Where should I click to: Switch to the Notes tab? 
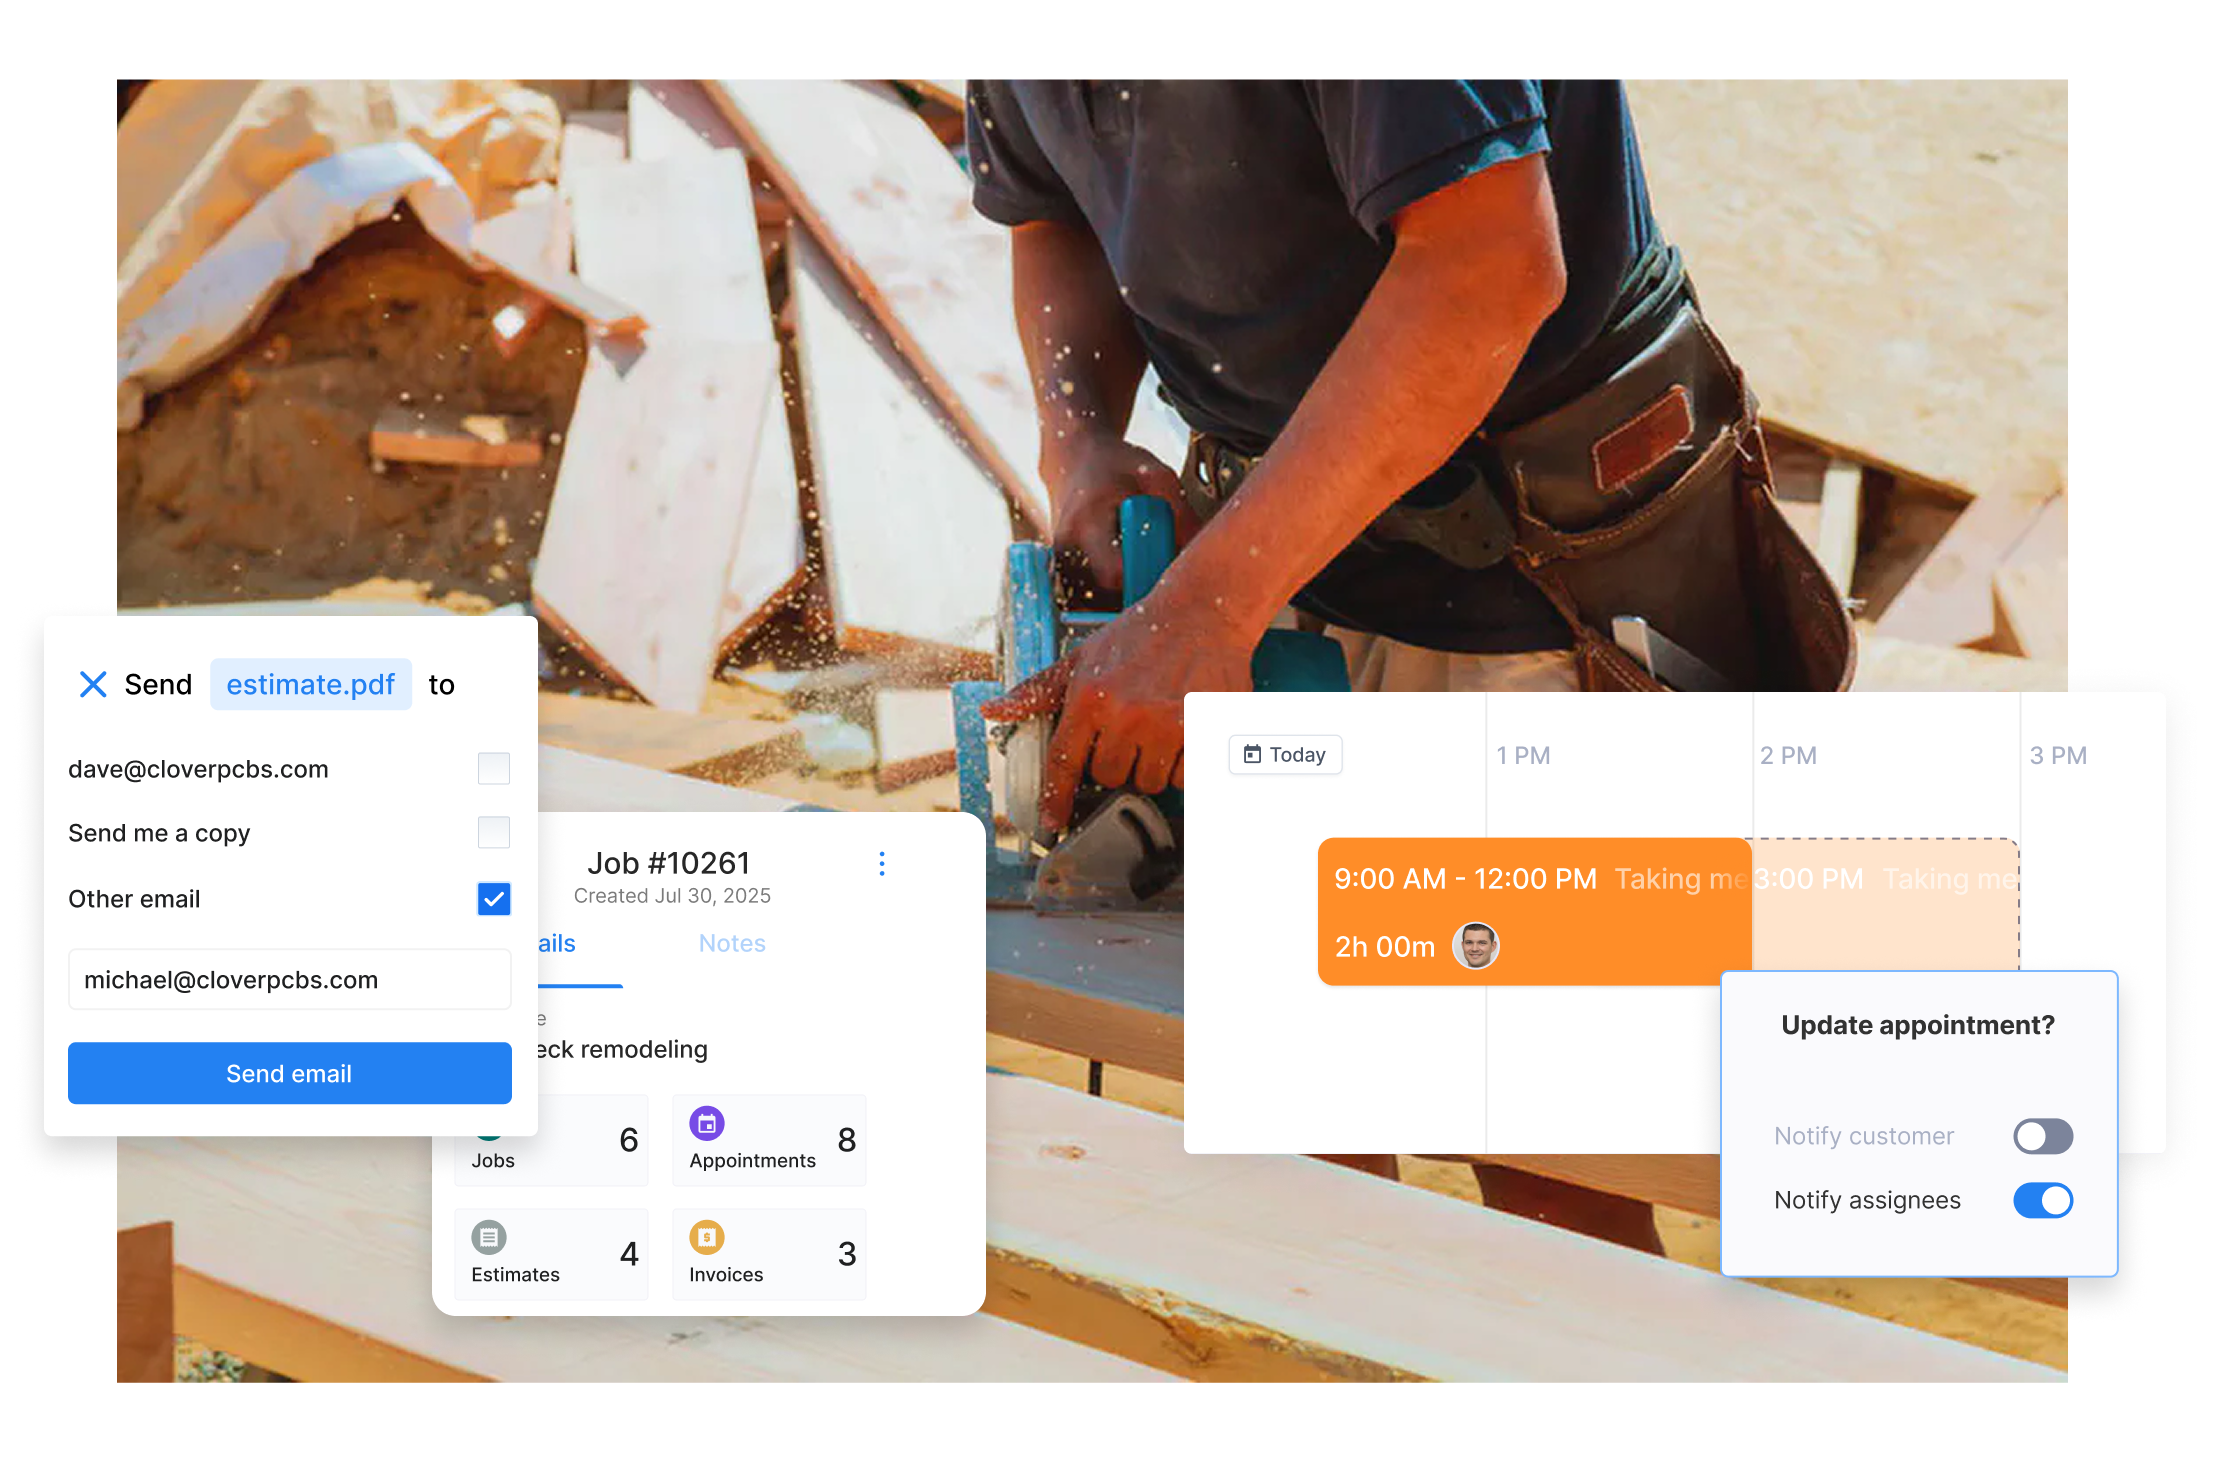pyautogui.click(x=732, y=943)
